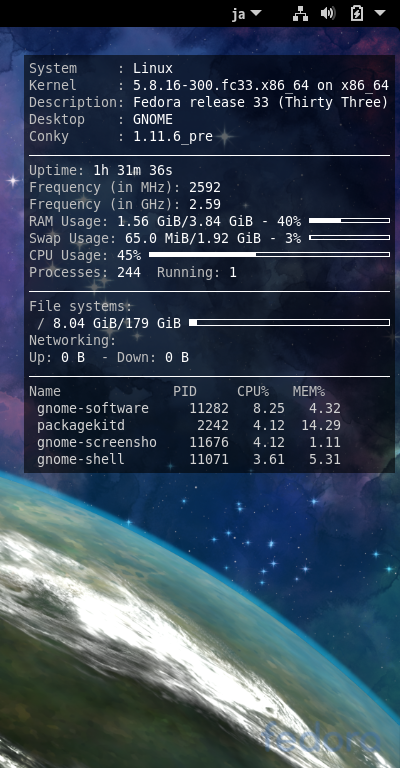Click the Processes count 244

pos(129,272)
